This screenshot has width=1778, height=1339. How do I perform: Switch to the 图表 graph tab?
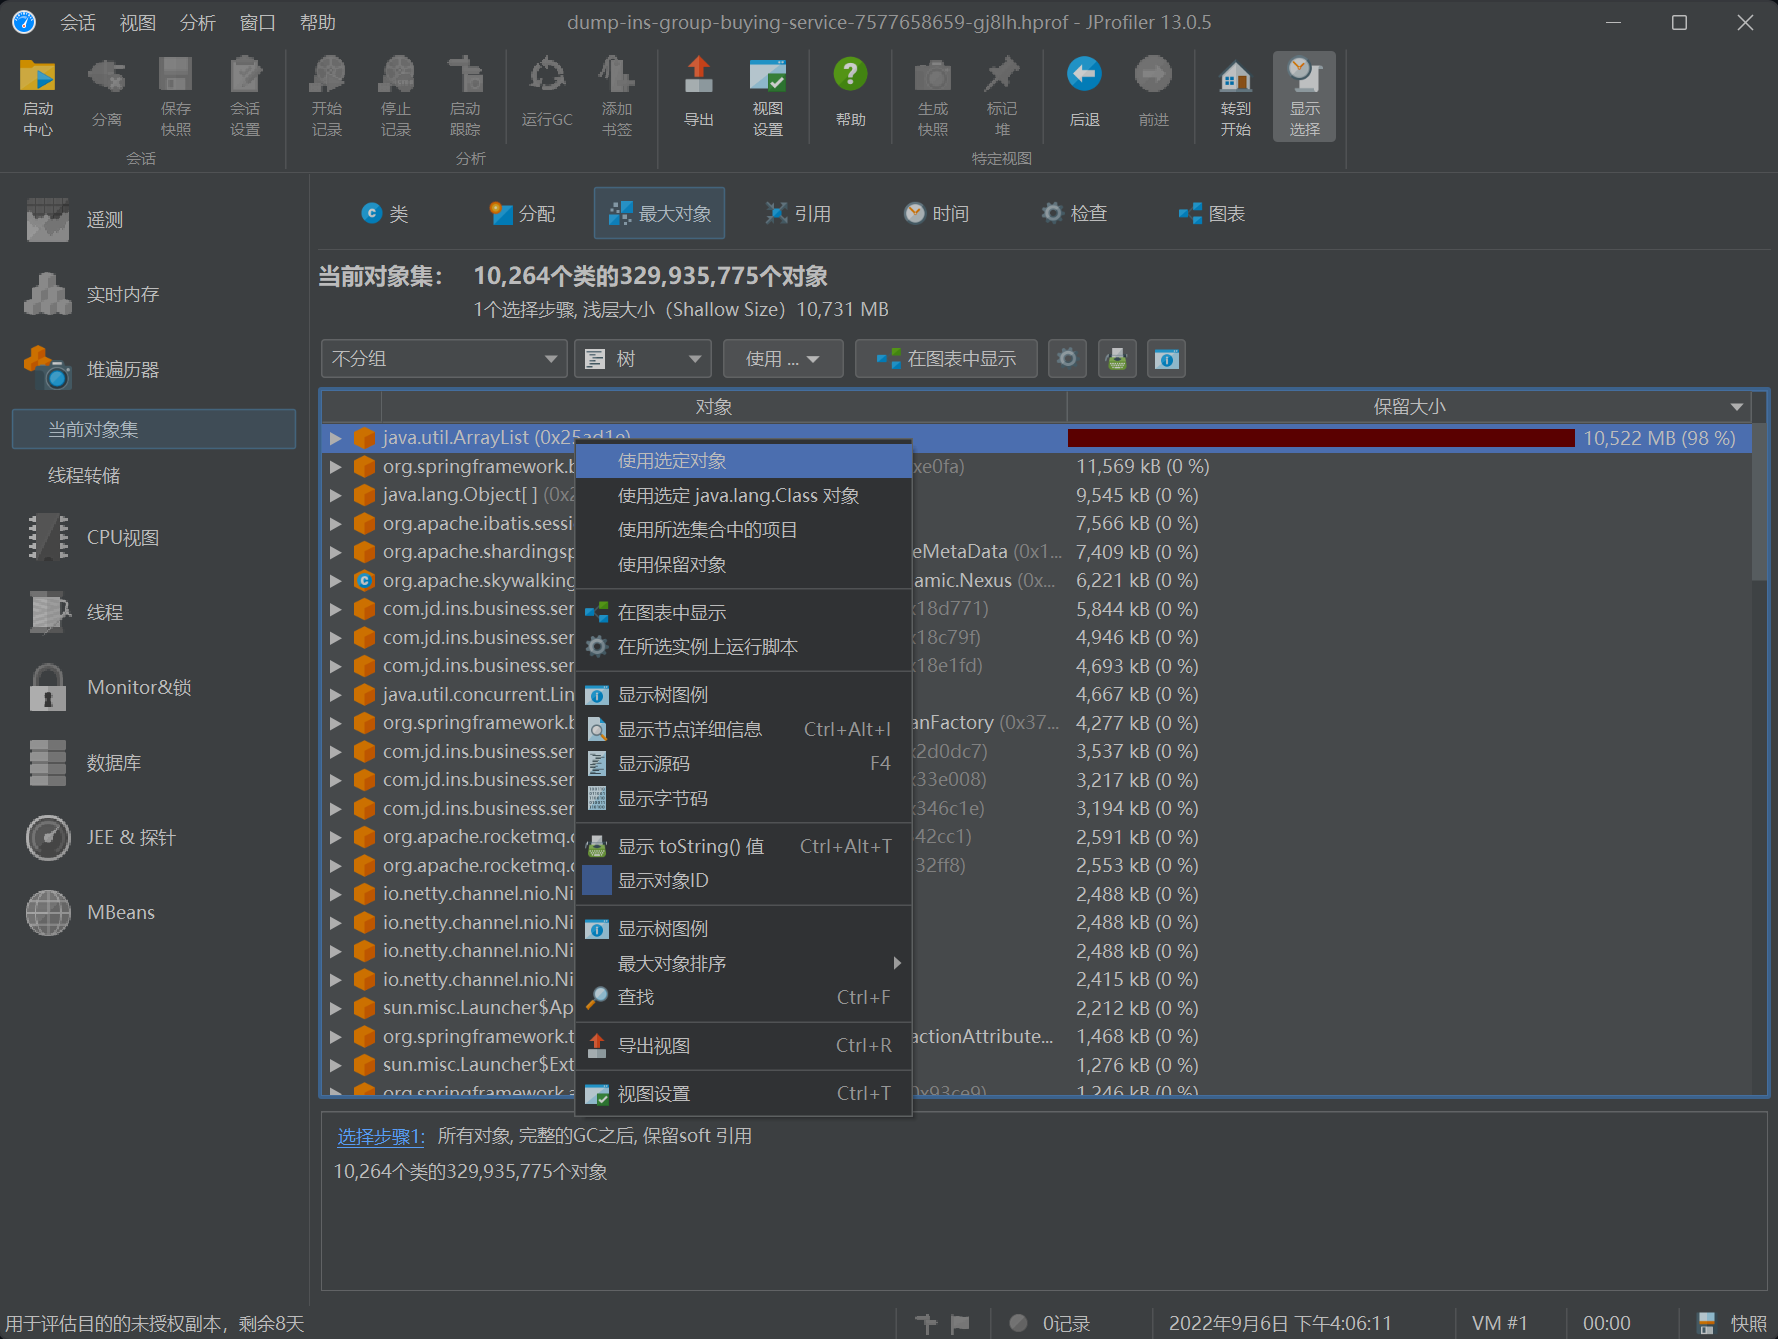(x=1212, y=213)
